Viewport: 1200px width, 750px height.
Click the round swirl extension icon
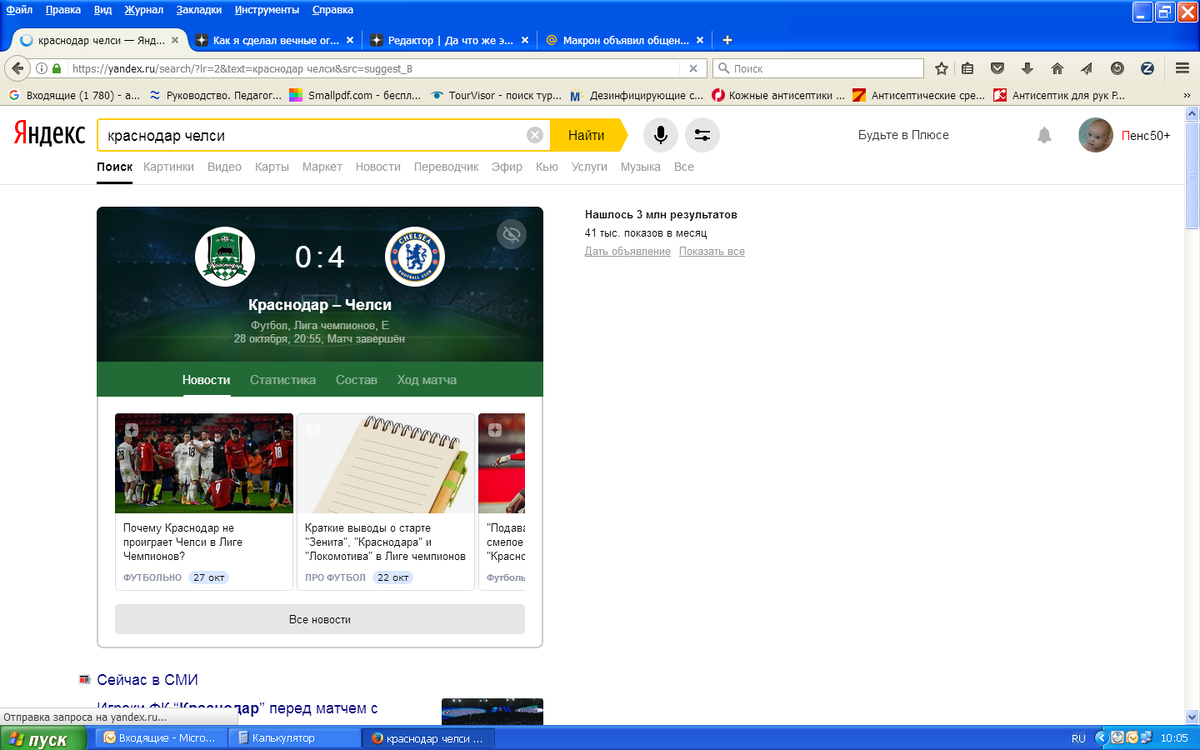[1117, 69]
